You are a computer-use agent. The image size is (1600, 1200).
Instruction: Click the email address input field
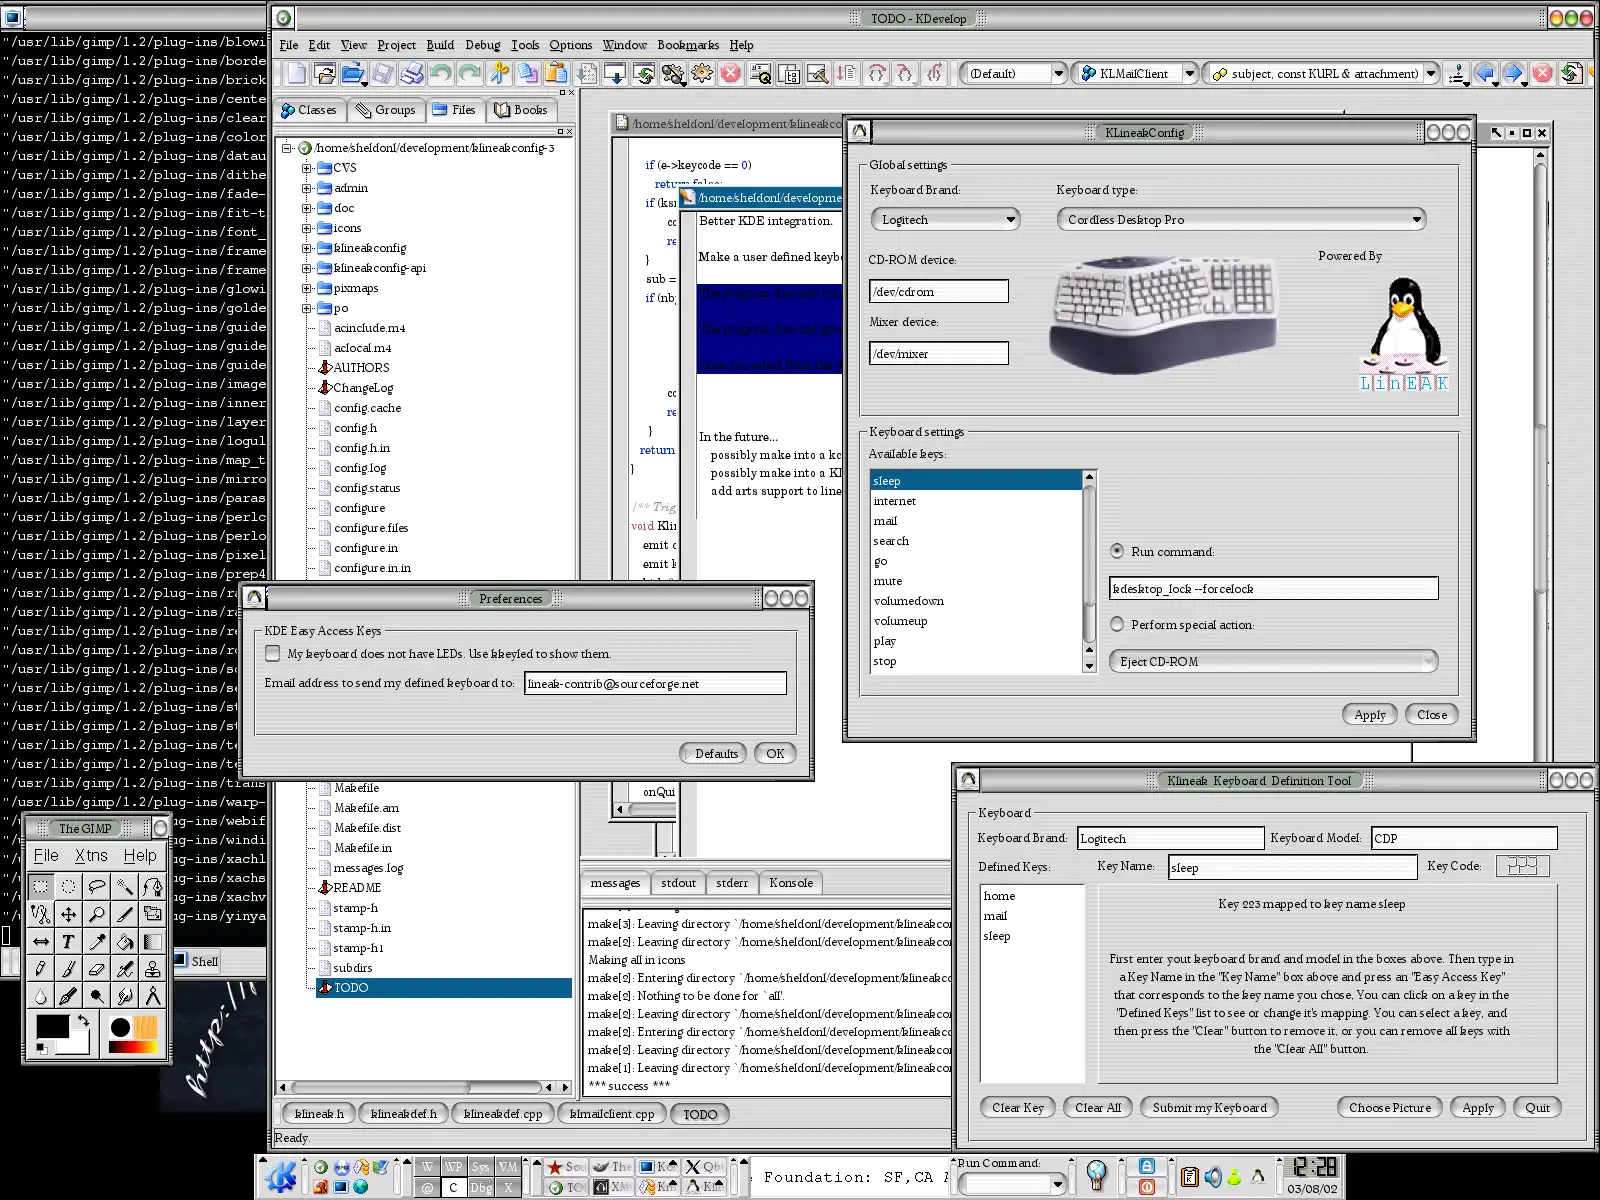(x=655, y=684)
